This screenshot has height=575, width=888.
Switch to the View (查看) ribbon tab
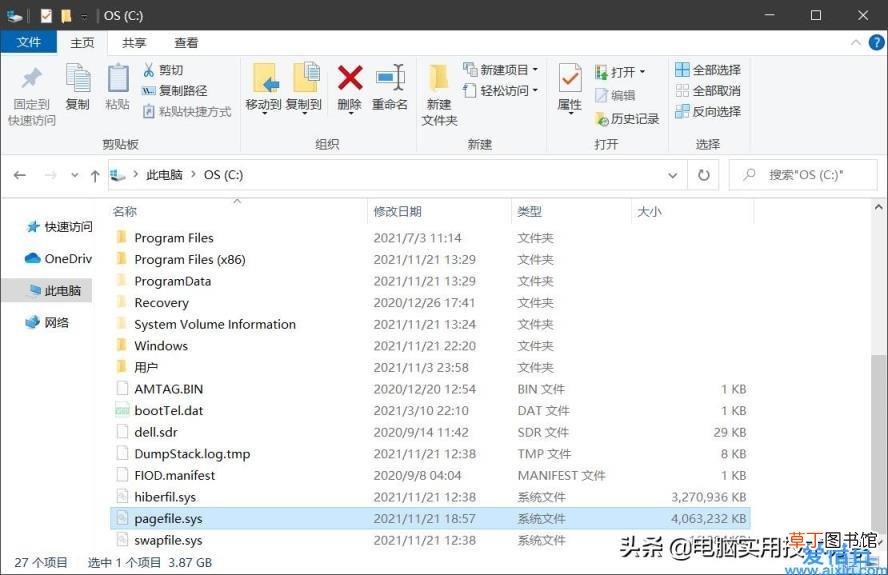pyautogui.click(x=186, y=42)
